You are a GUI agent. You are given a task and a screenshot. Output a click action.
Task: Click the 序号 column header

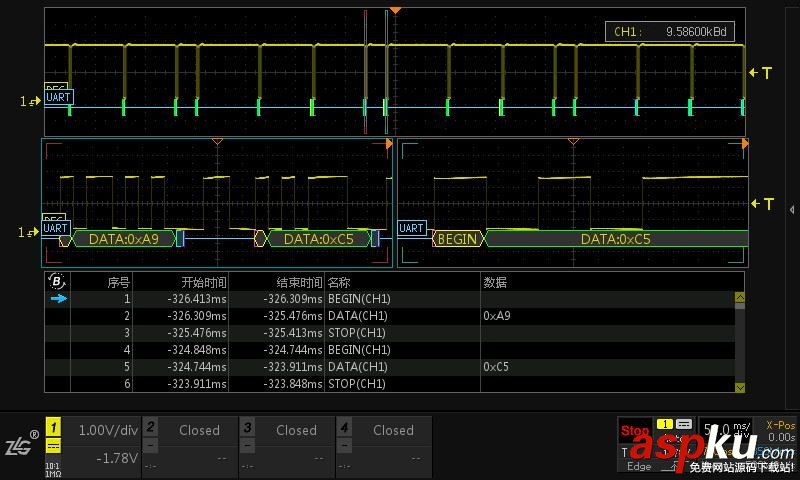point(118,282)
